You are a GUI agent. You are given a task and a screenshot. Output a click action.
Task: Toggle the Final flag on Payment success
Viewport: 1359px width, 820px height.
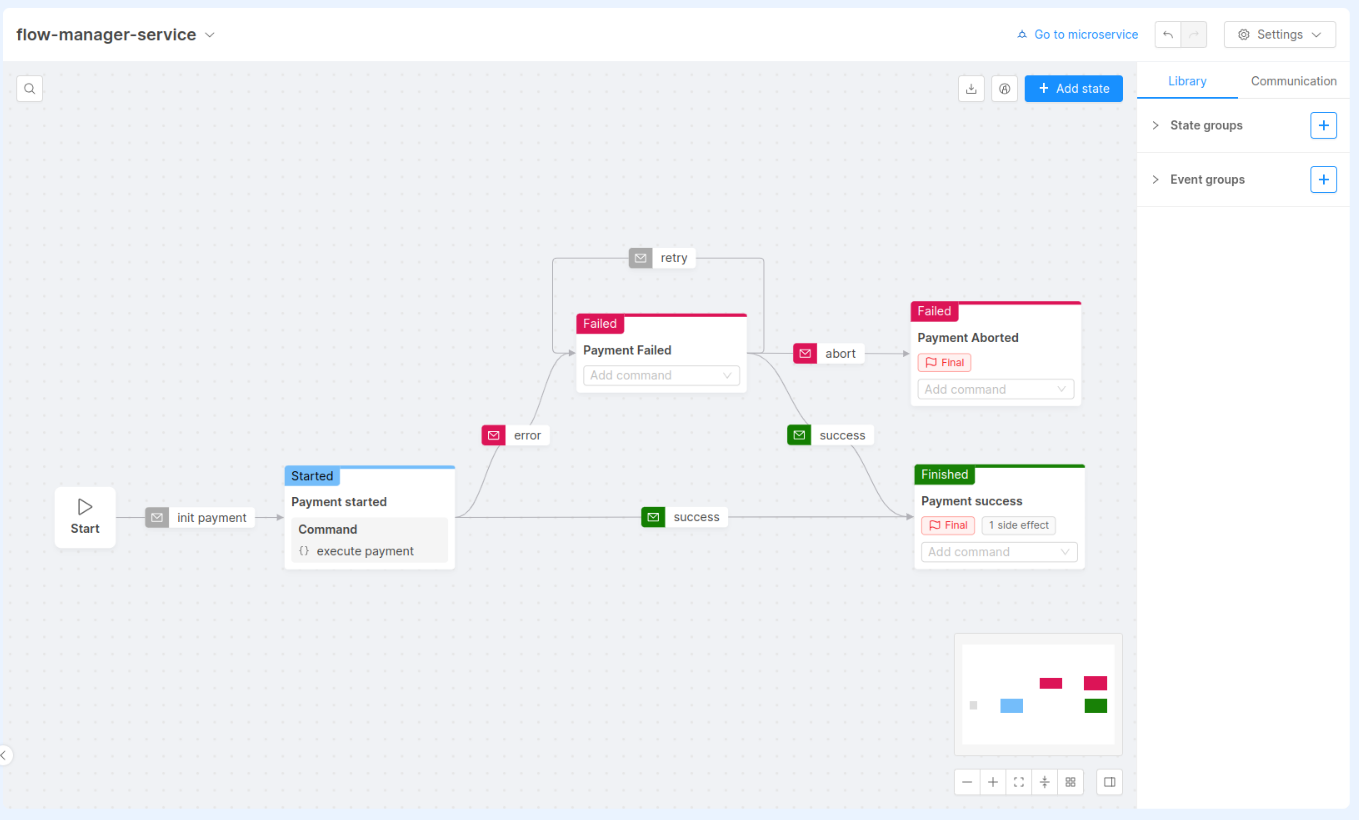tap(947, 524)
